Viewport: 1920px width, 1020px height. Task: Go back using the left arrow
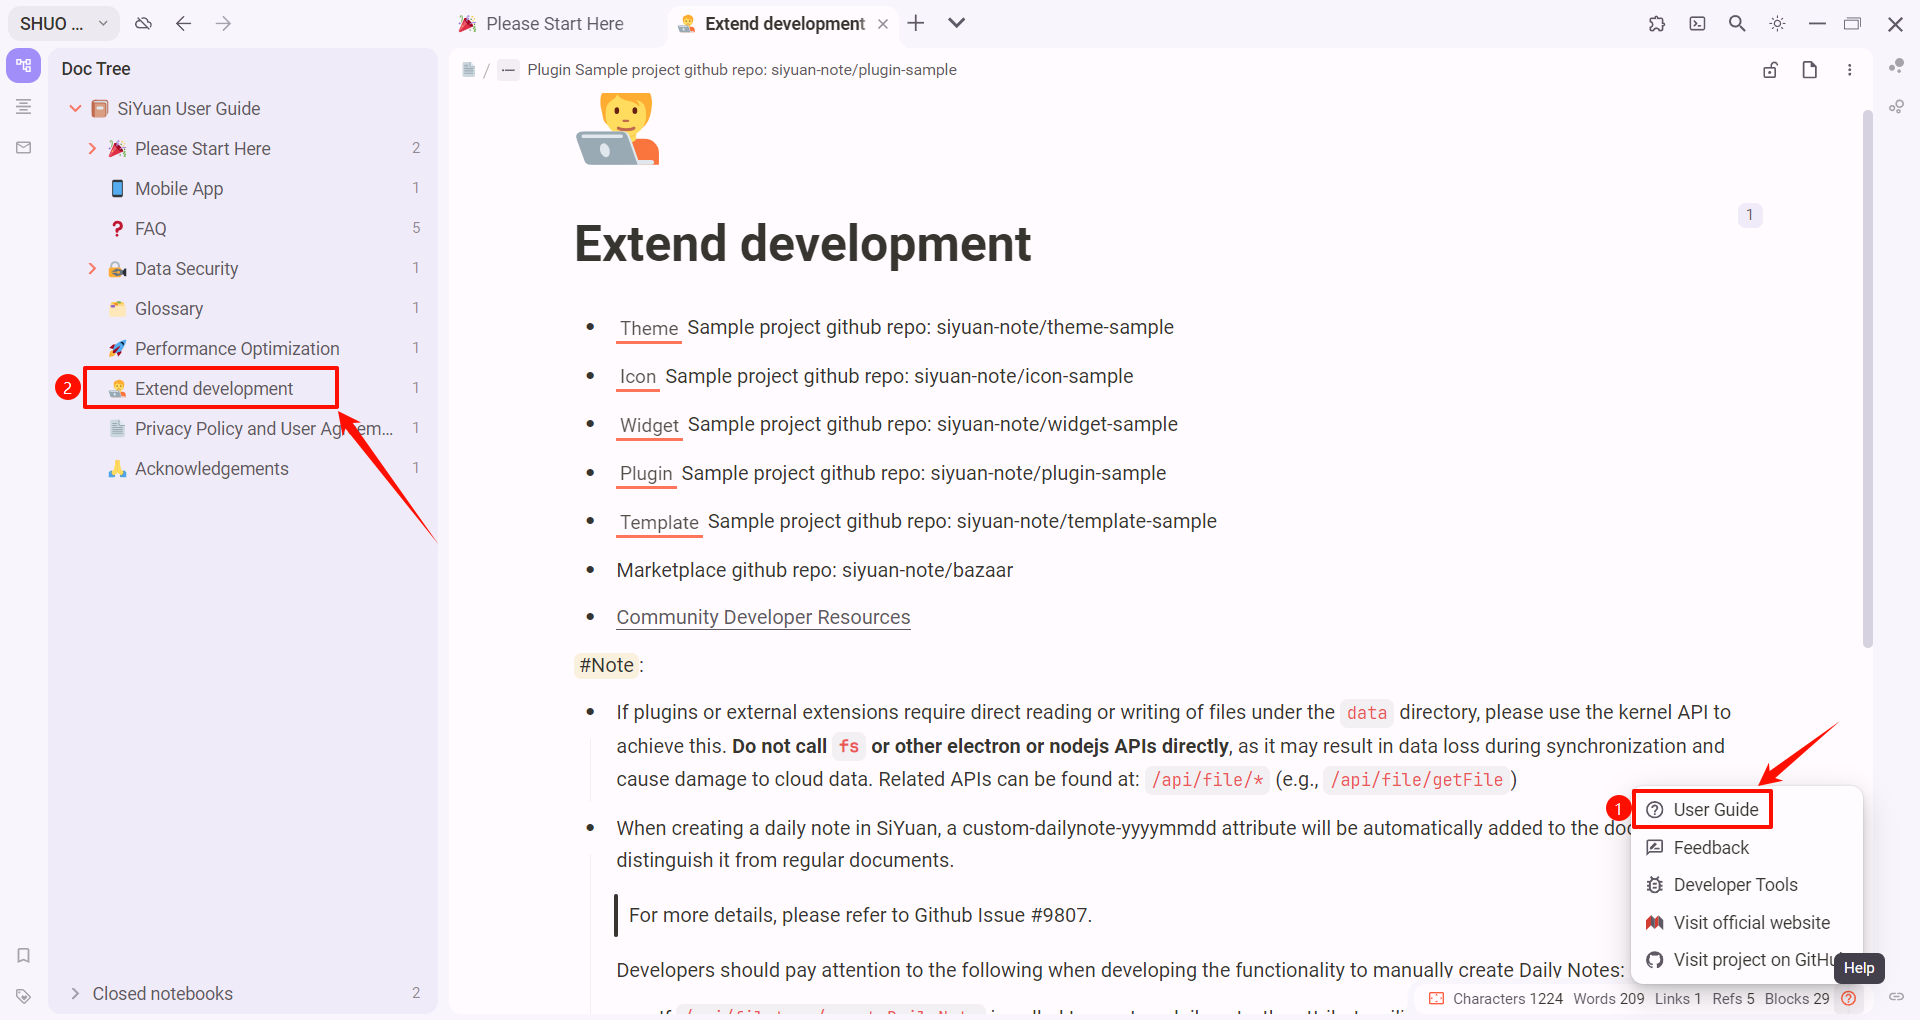coord(183,23)
